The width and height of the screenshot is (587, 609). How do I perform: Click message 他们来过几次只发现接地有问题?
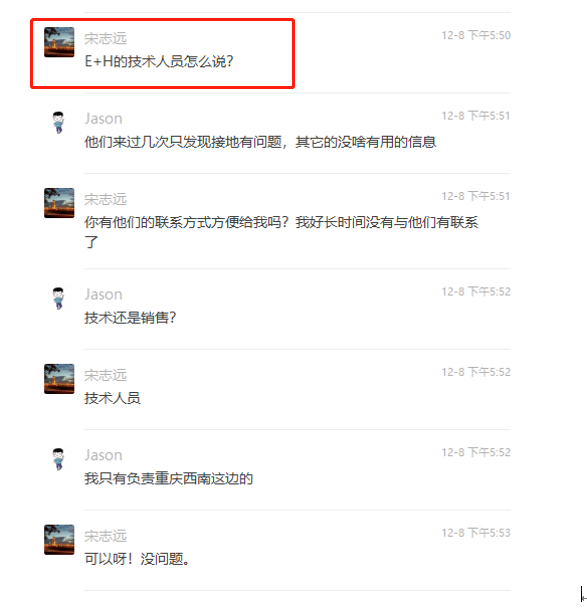(260, 142)
